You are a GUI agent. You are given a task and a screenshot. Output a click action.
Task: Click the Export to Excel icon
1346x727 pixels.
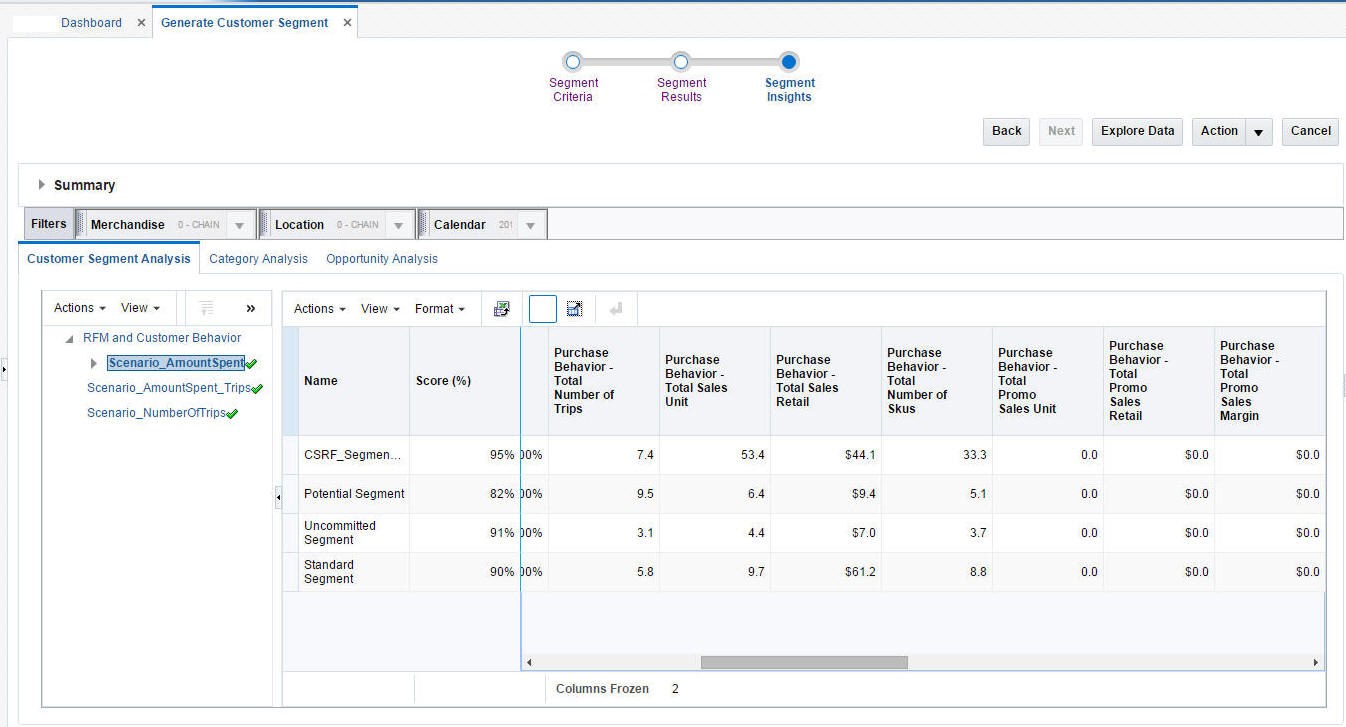[x=502, y=309]
